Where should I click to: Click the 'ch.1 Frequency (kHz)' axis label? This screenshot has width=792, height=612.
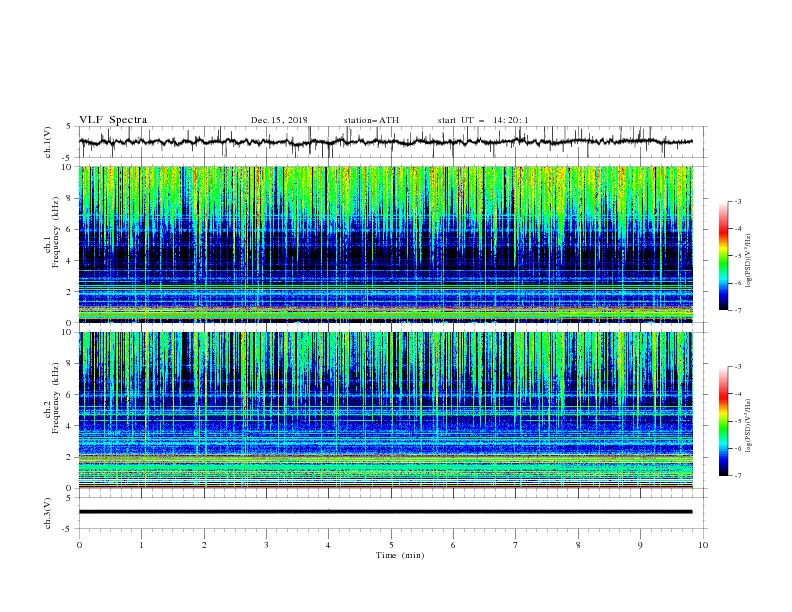coord(51,232)
